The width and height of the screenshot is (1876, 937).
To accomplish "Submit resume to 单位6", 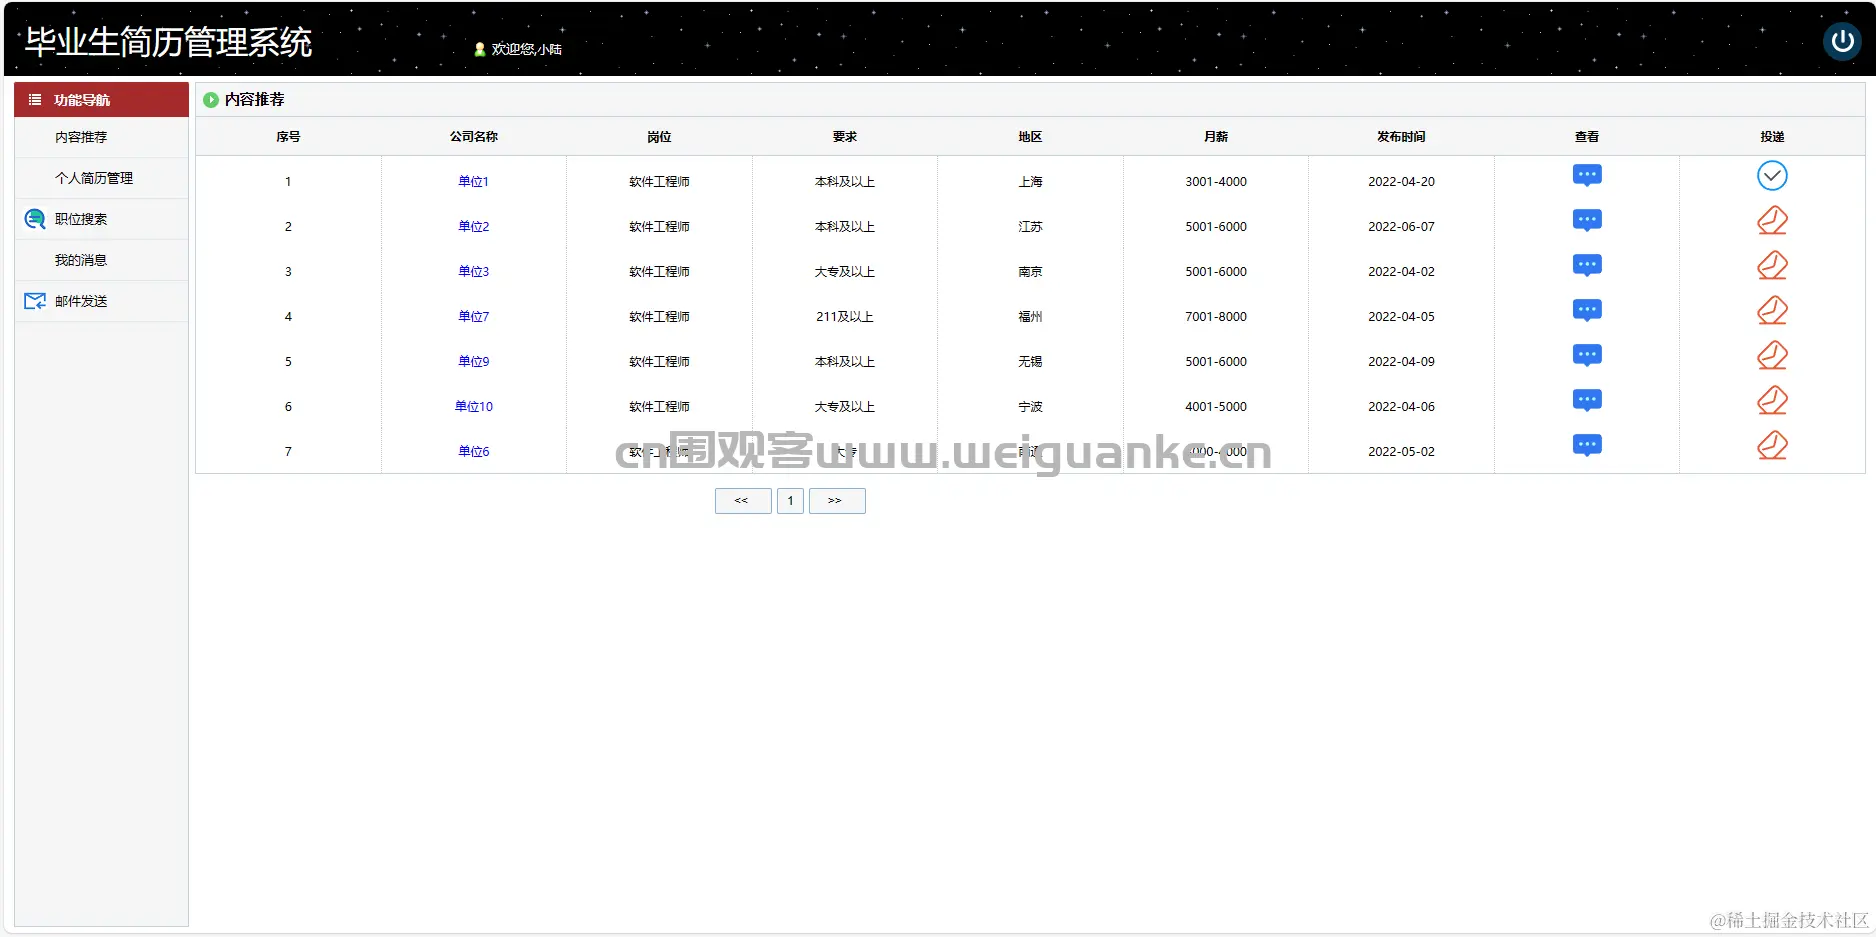I will [x=1772, y=446].
